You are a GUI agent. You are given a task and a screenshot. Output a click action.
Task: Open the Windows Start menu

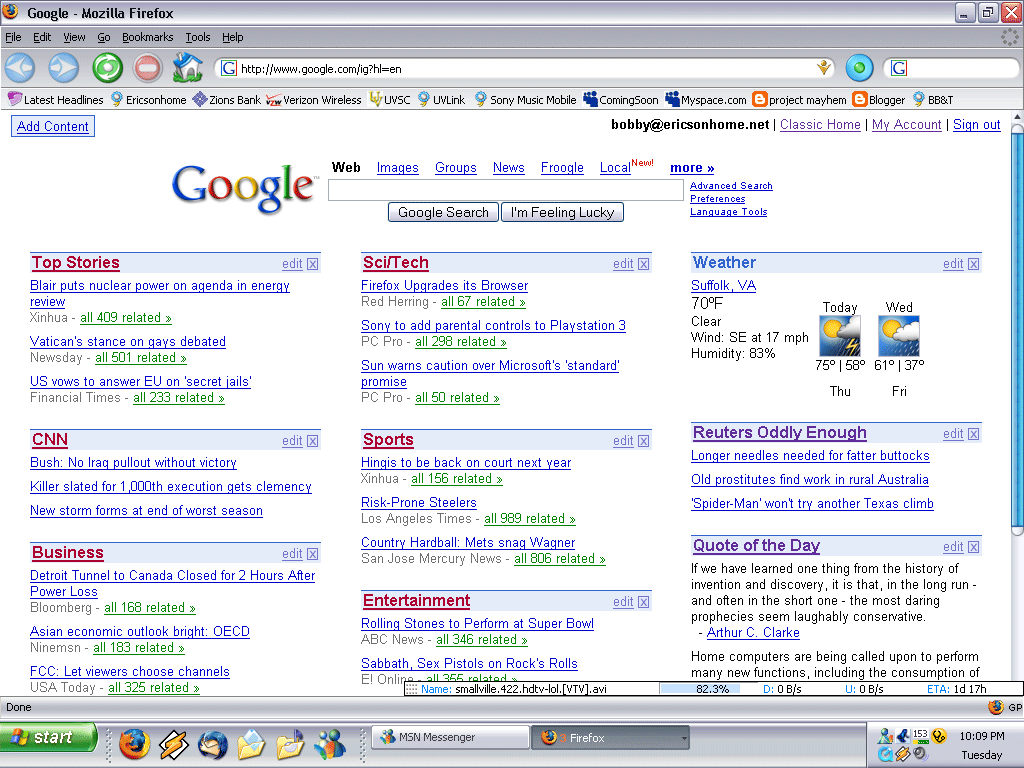coord(48,737)
